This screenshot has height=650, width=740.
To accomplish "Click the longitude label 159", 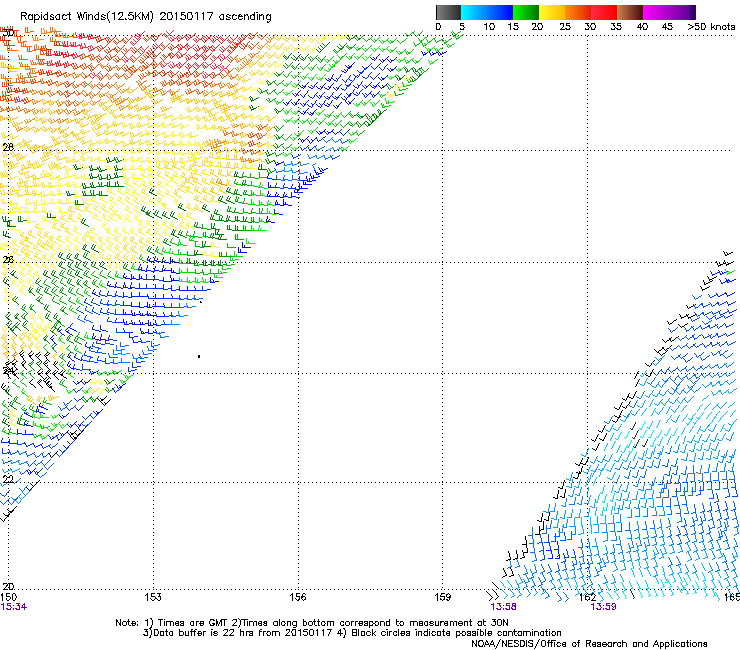I will pyautogui.click(x=443, y=597).
